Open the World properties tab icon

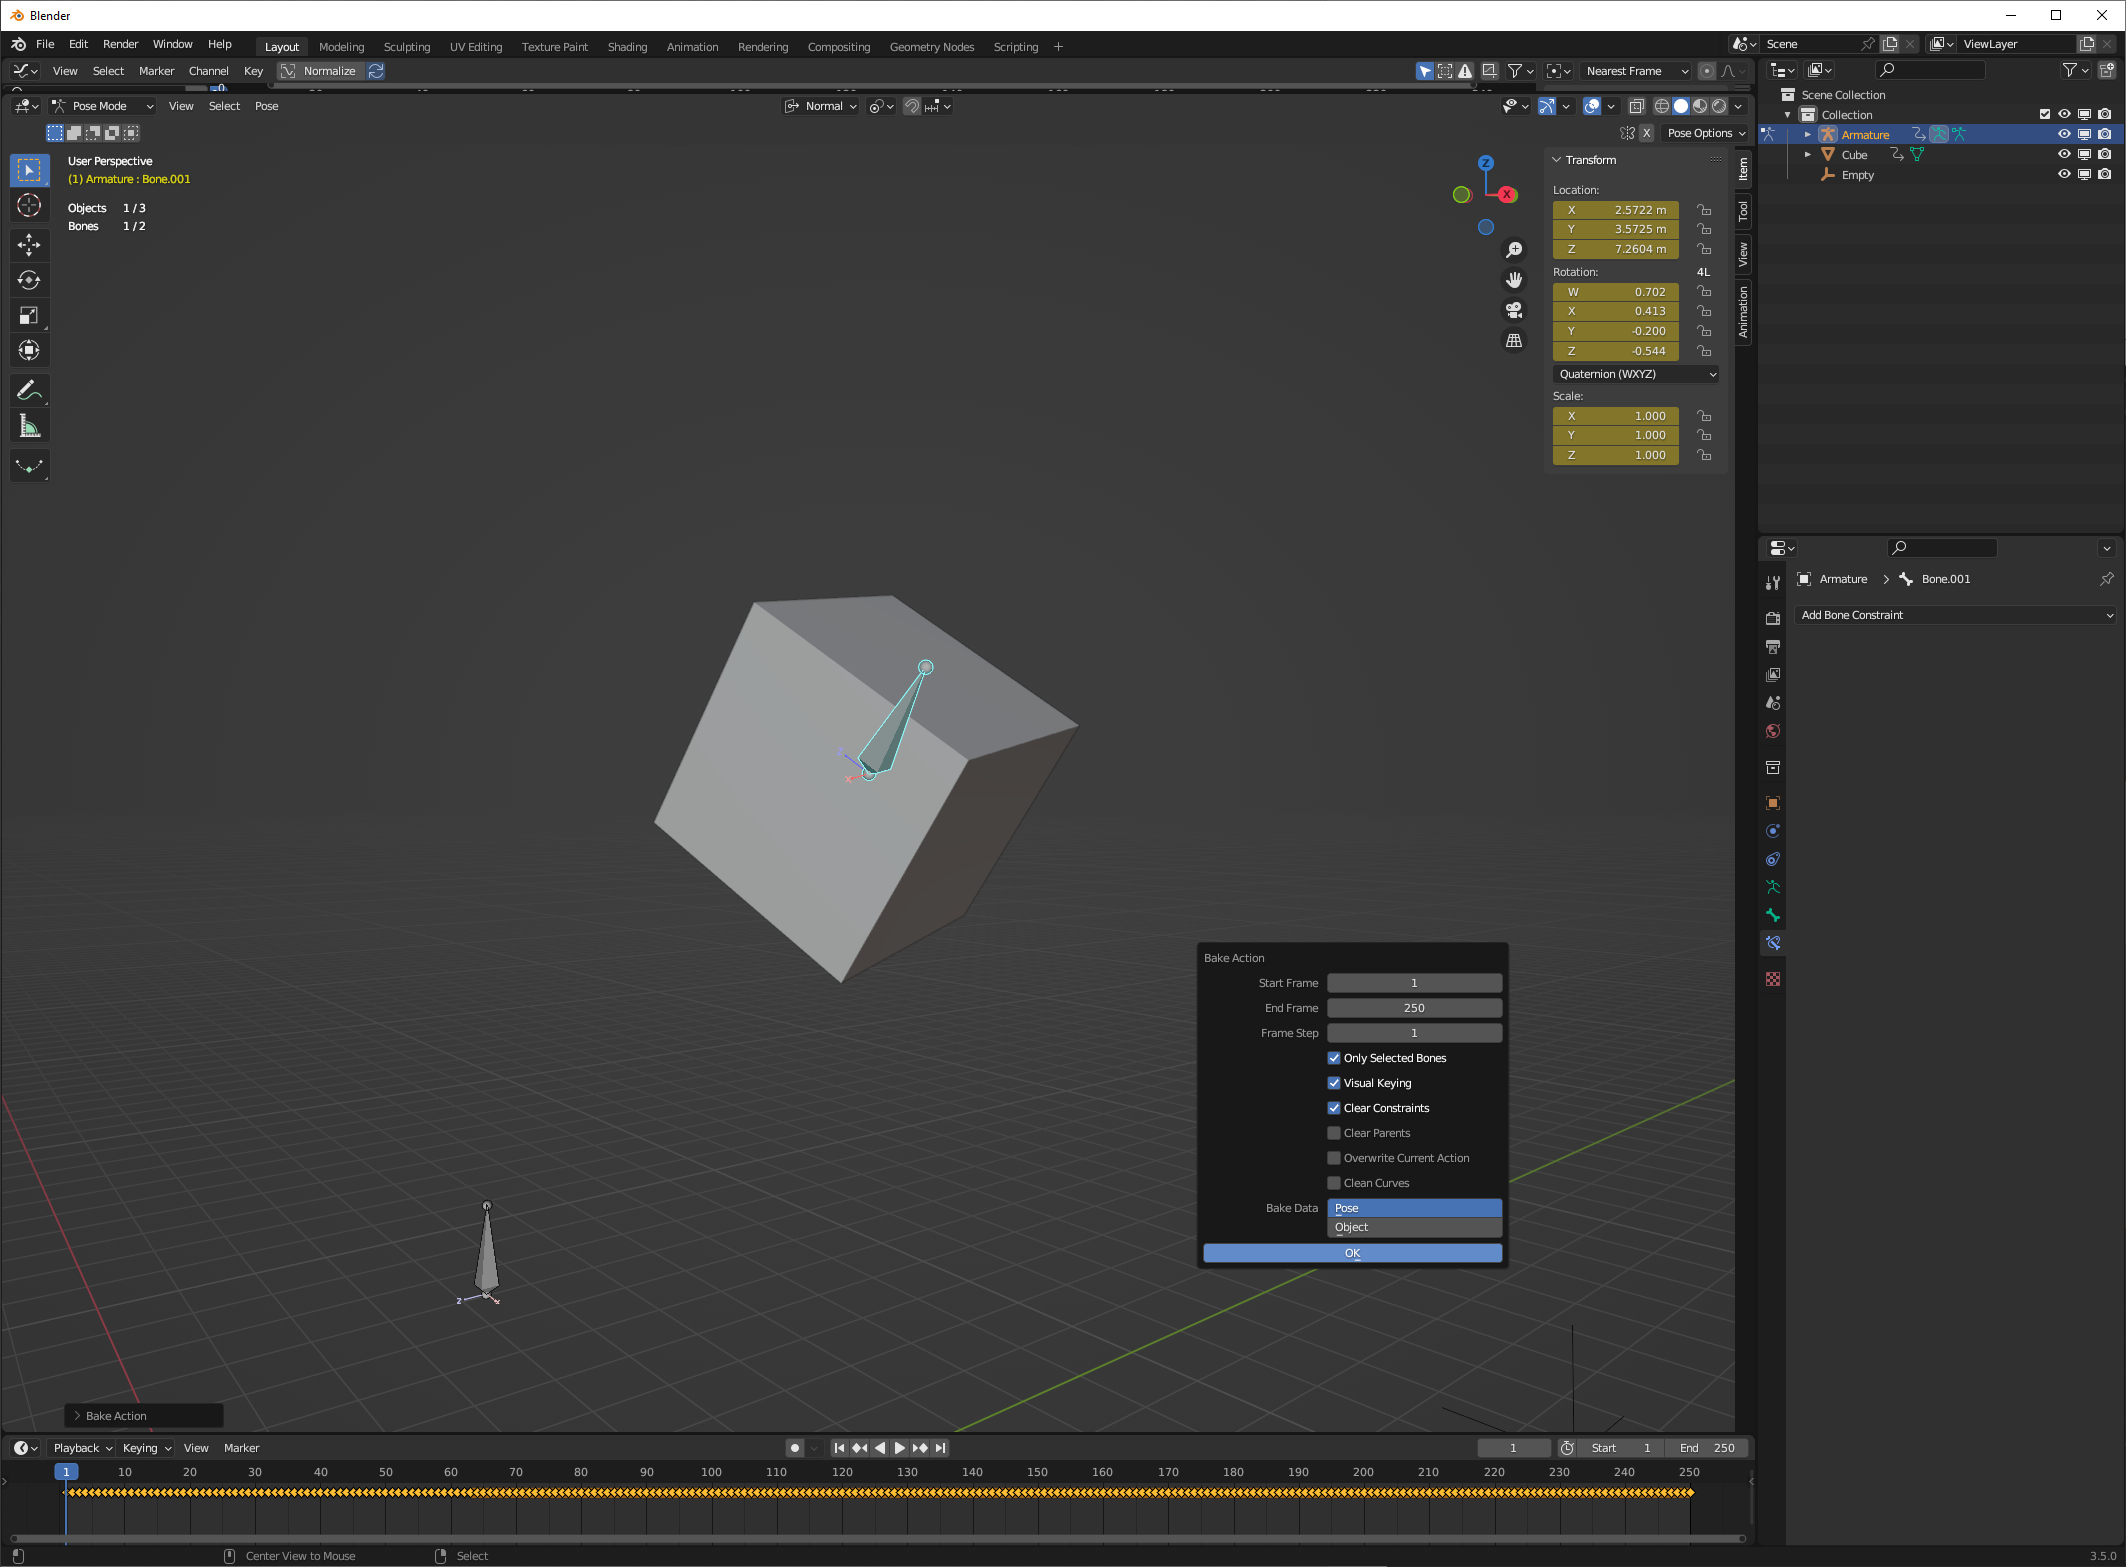coord(1773,731)
